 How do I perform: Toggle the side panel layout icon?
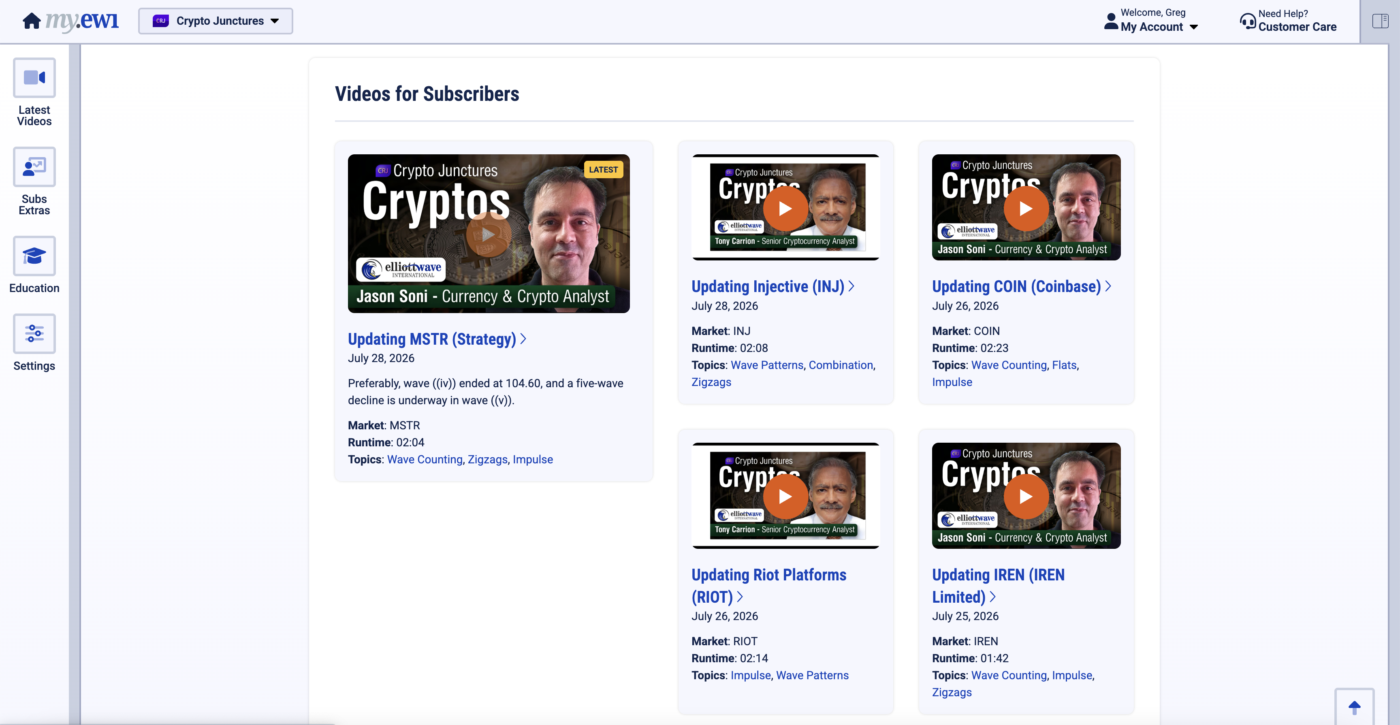point(1381,21)
